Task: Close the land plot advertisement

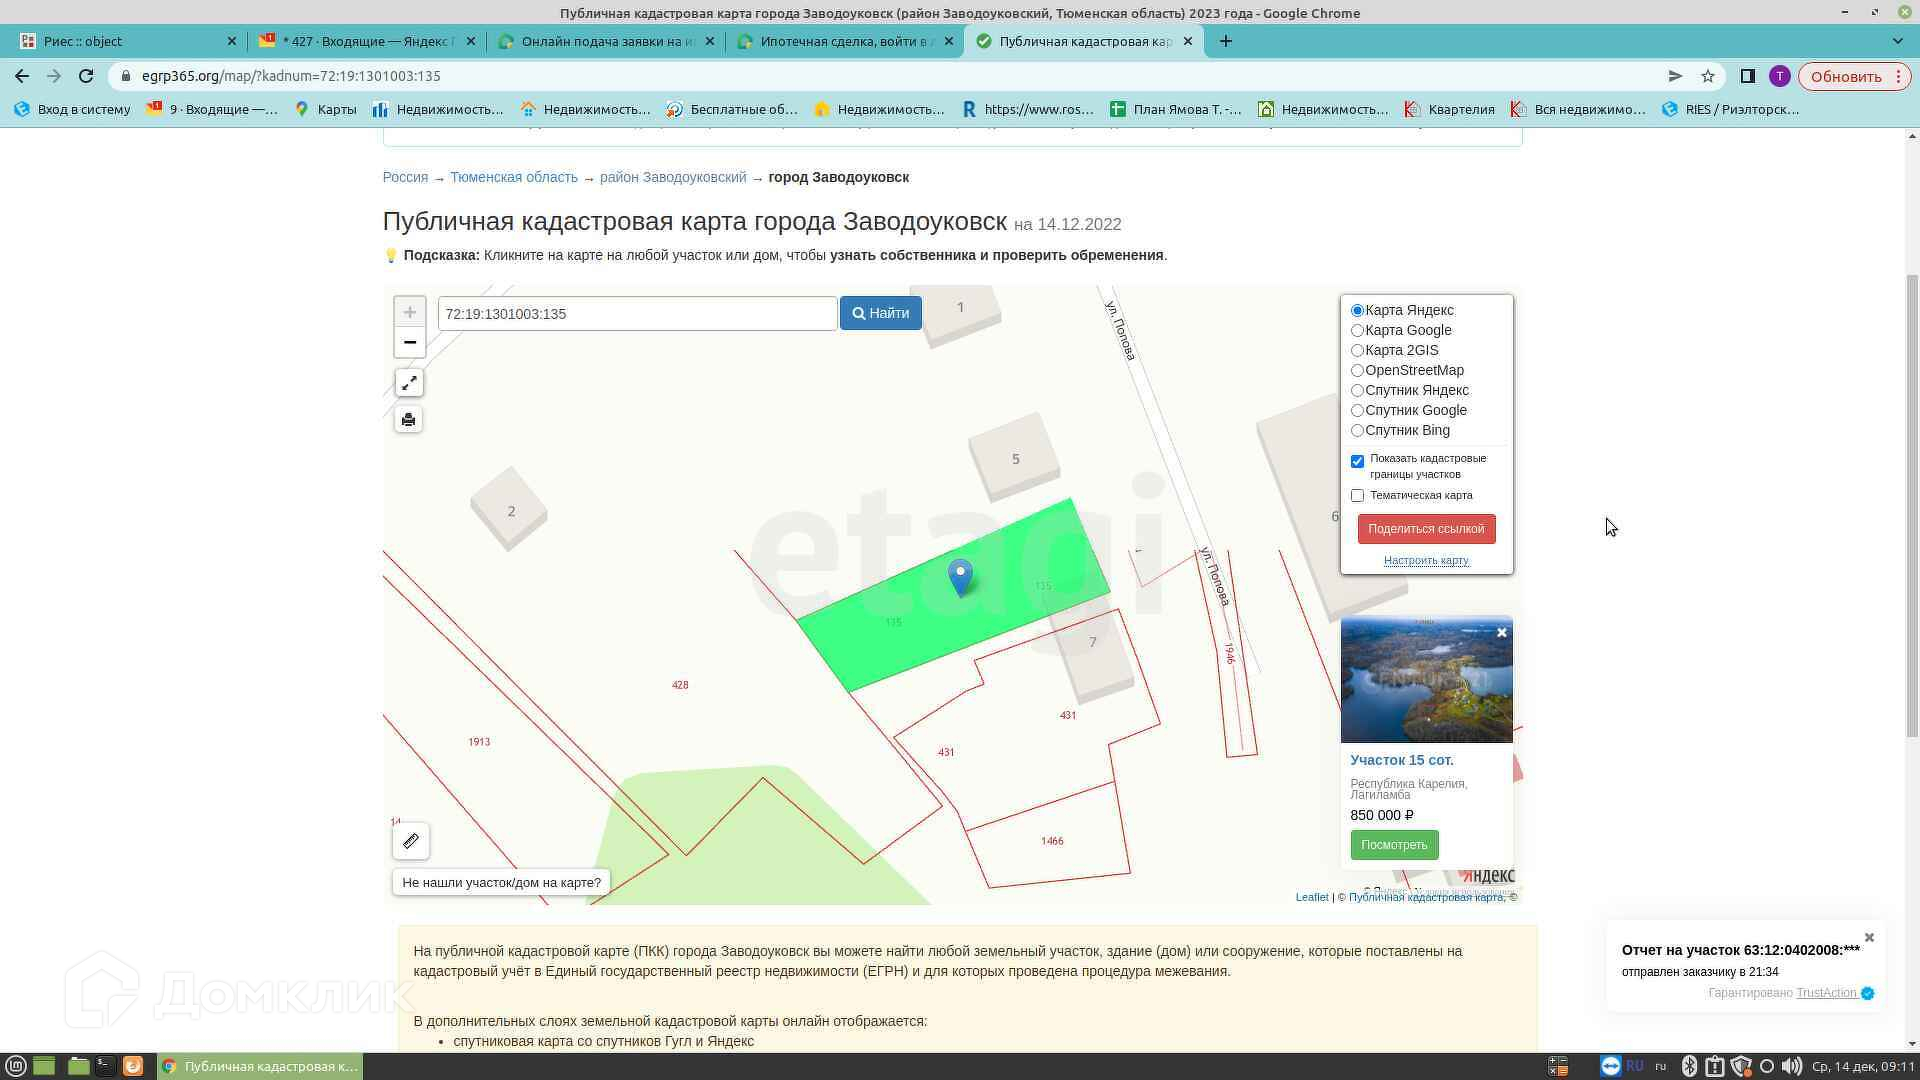Action: (x=1501, y=632)
